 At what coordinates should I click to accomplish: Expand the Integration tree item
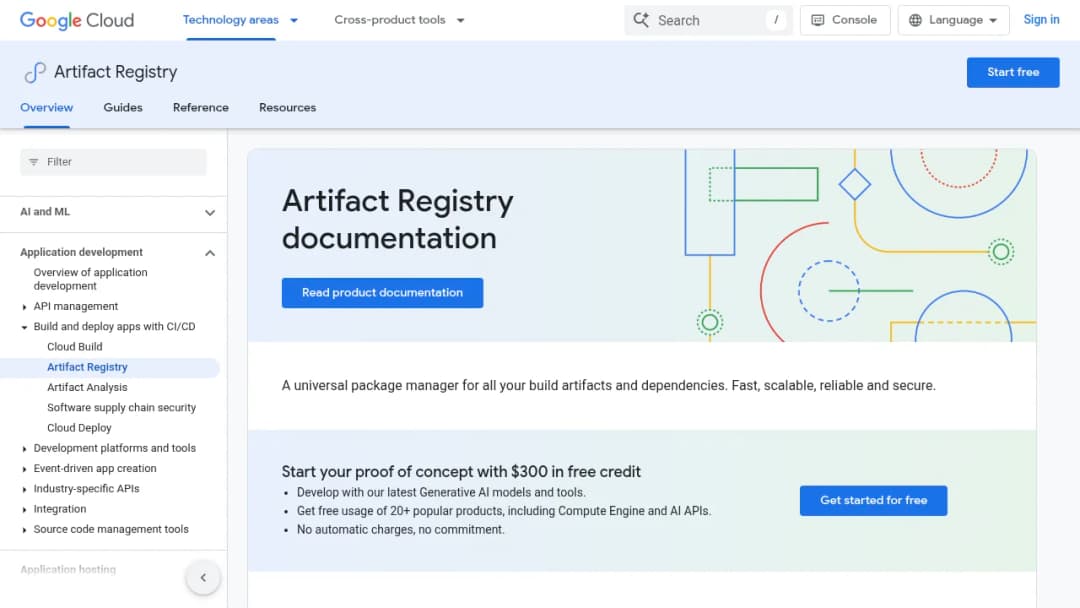point(25,510)
